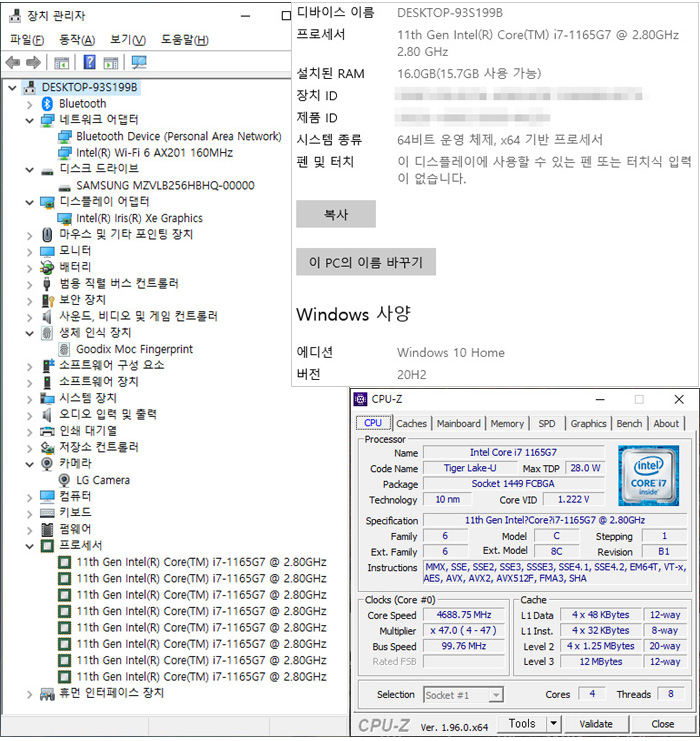Collapse the 네트워크 어댑터 category

[x=29, y=121]
